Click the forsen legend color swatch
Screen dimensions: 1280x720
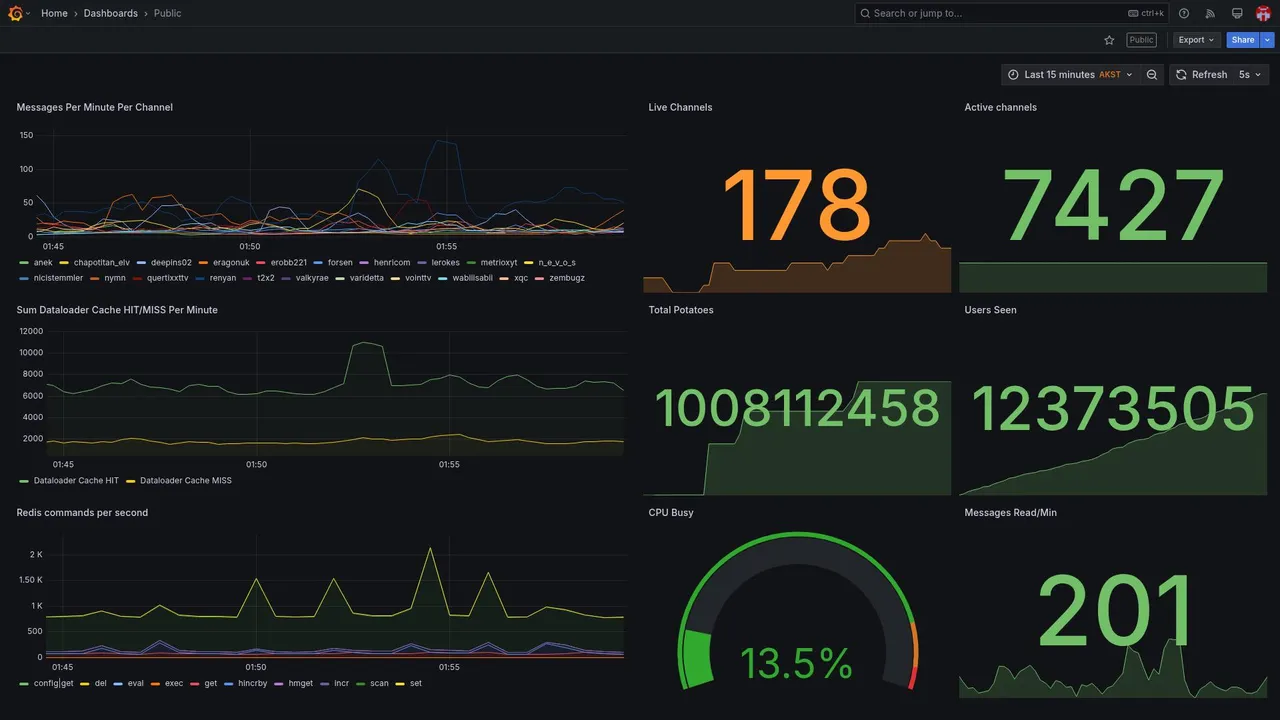coord(319,263)
